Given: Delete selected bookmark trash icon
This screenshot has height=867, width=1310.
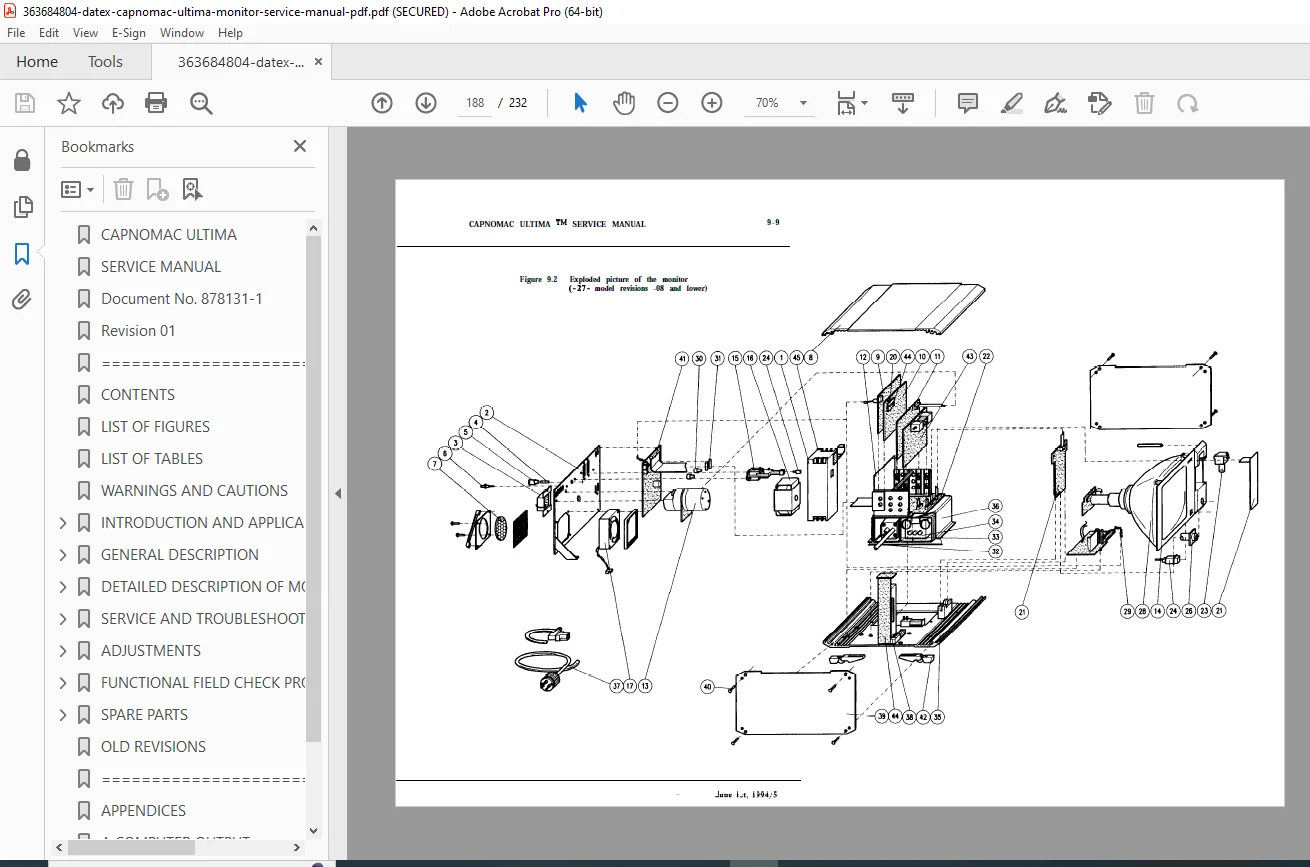Looking at the screenshot, I should (123, 189).
